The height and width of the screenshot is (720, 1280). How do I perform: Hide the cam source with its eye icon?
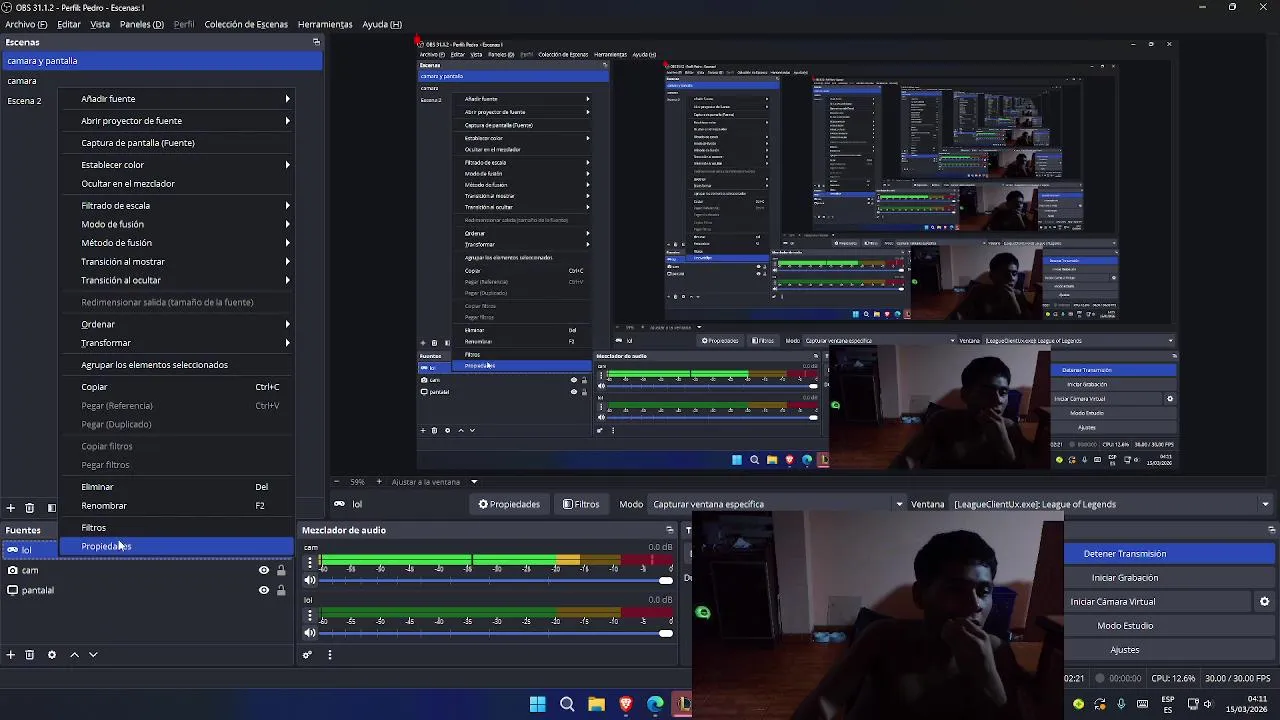(264, 571)
